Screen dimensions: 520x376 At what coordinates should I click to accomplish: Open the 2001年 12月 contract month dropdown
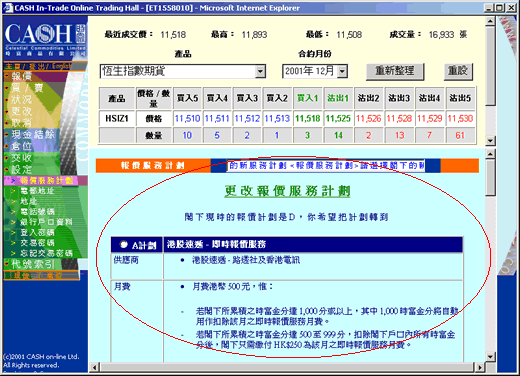pyautogui.click(x=342, y=71)
